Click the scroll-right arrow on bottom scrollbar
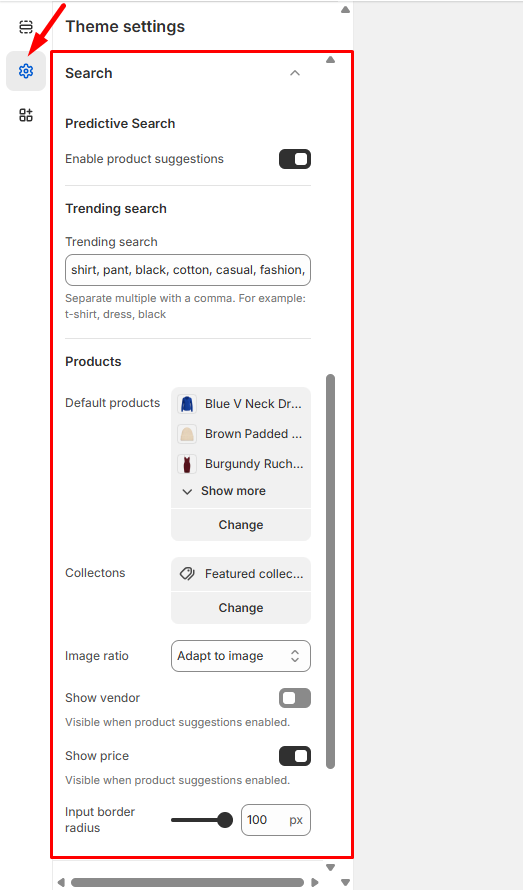 click(315, 883)
